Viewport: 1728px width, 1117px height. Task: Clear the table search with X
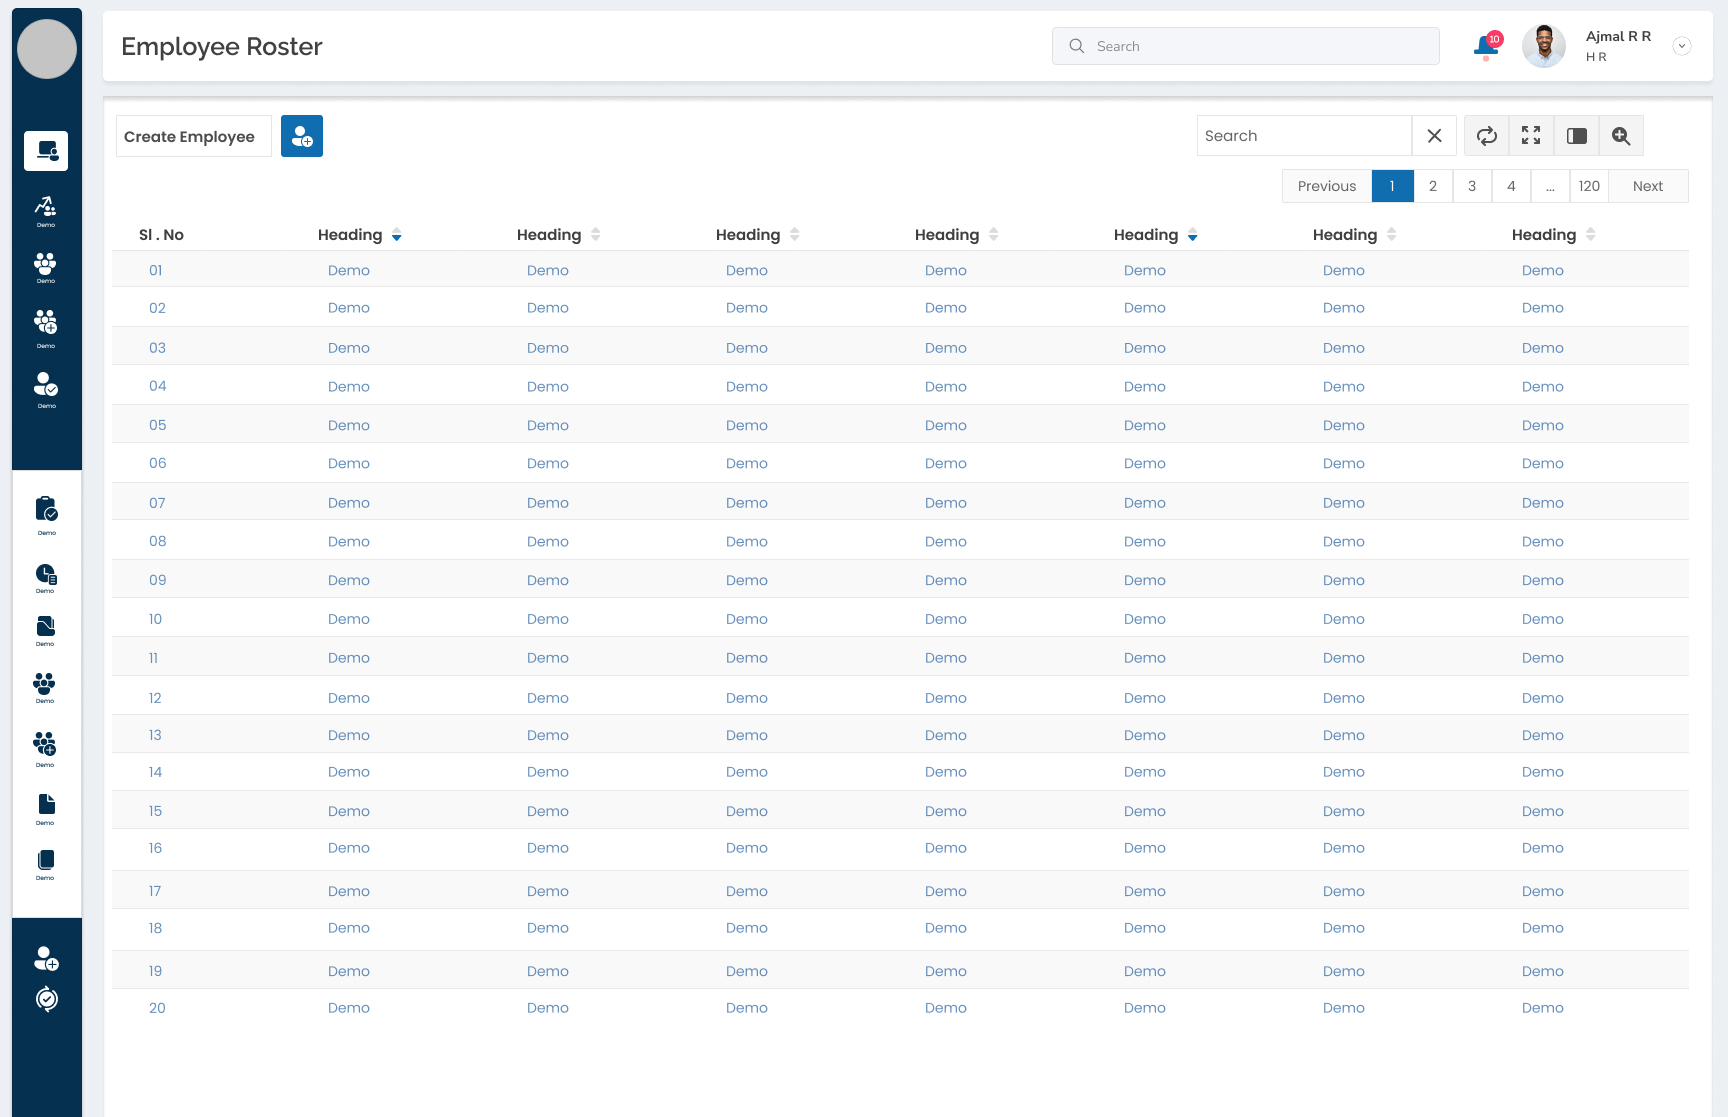point(1434,136)
